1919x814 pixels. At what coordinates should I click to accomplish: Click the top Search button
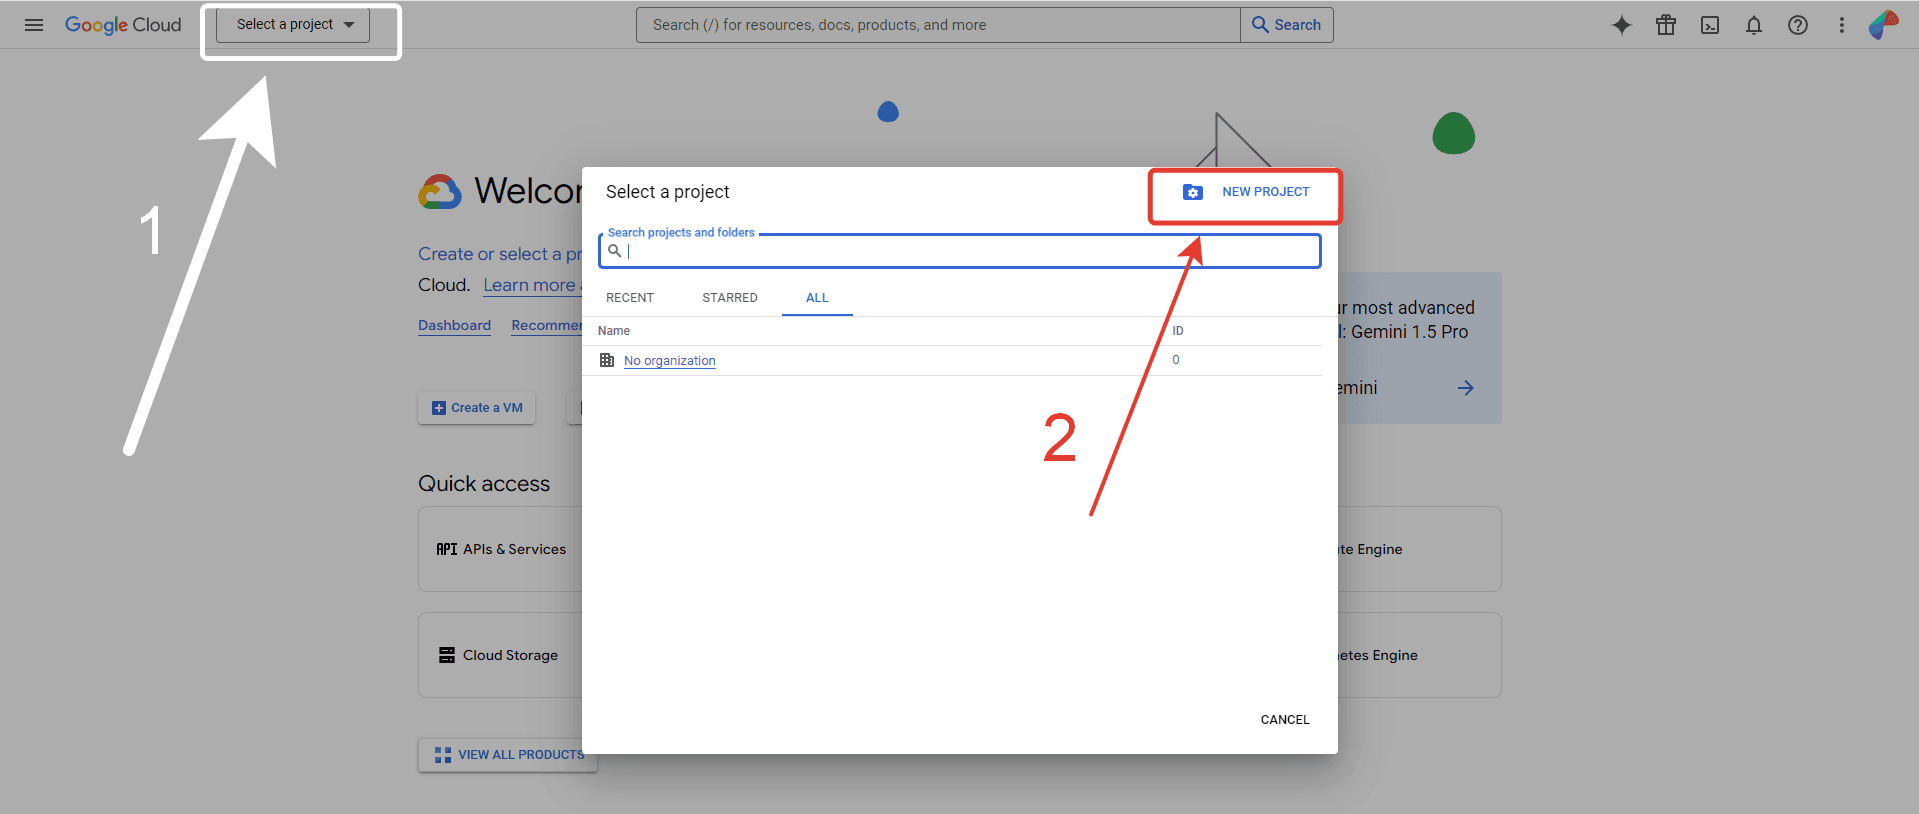1286,25
